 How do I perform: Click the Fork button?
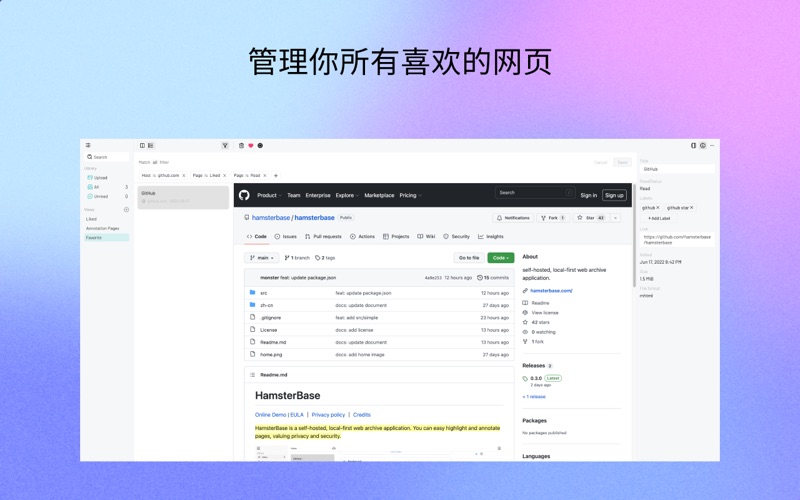coord(553,218)
